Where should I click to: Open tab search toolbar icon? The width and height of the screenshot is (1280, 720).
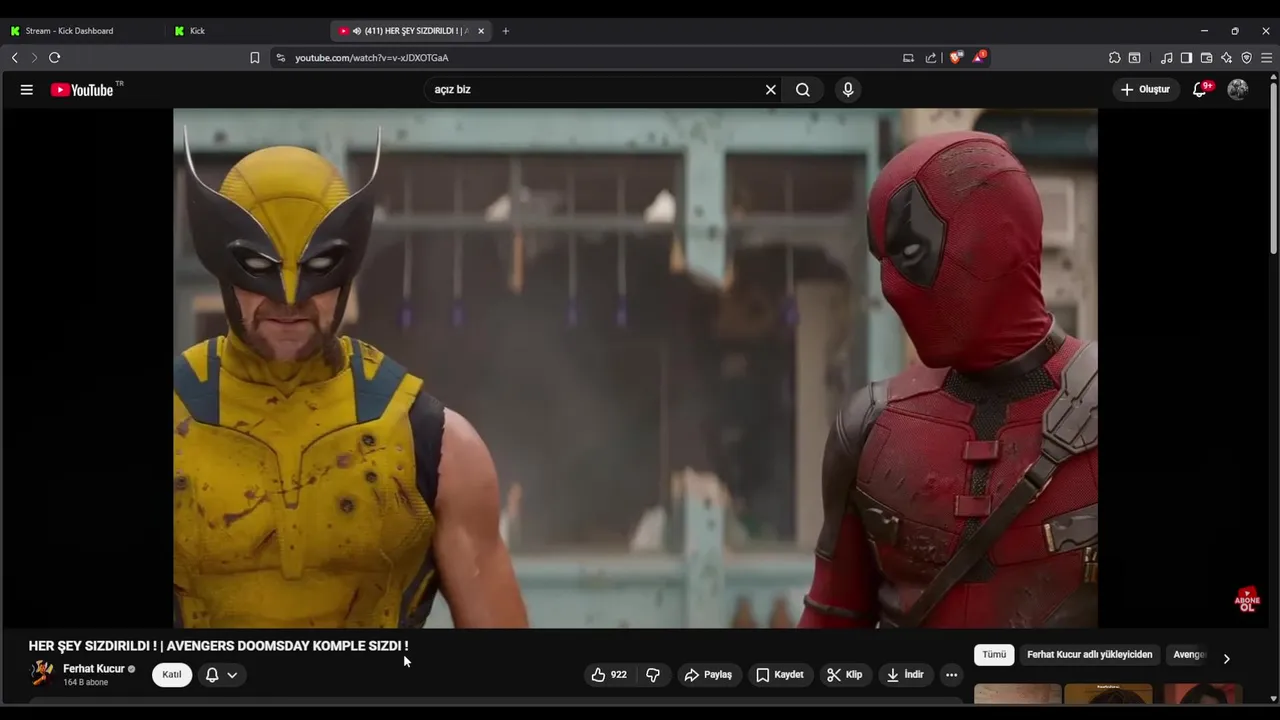click(1135, 58)
